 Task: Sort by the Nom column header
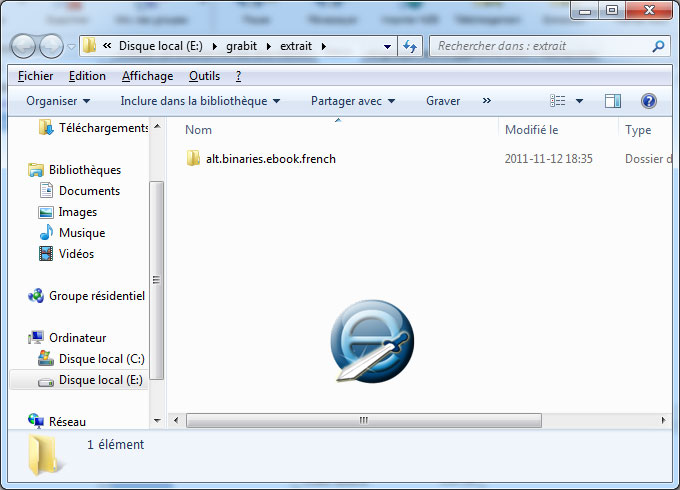(198, 130)
